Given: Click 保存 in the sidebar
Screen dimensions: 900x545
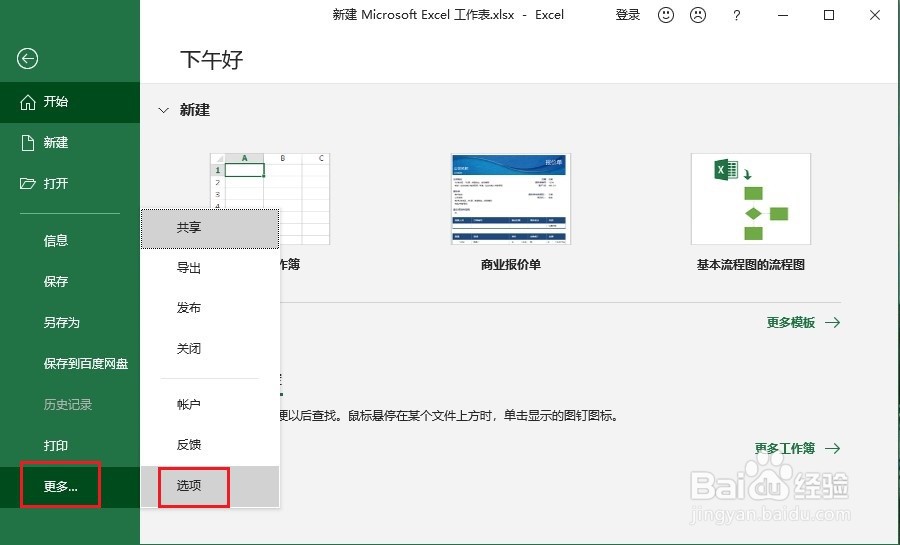Looking at the screenshot, I should 70,282.
